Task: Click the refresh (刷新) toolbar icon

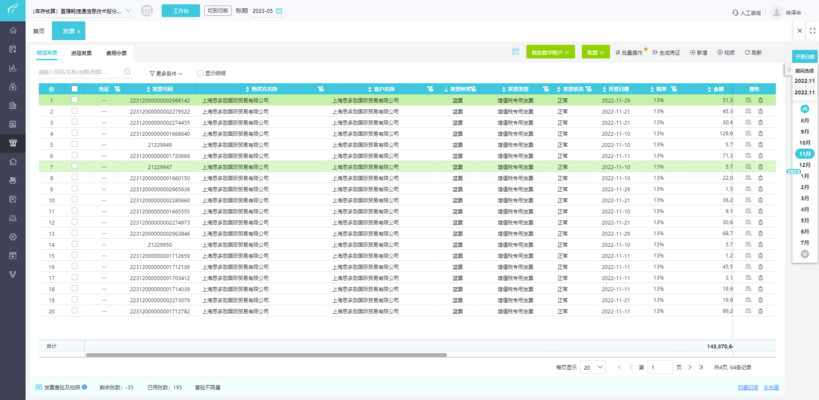Action: coord(753,51)
